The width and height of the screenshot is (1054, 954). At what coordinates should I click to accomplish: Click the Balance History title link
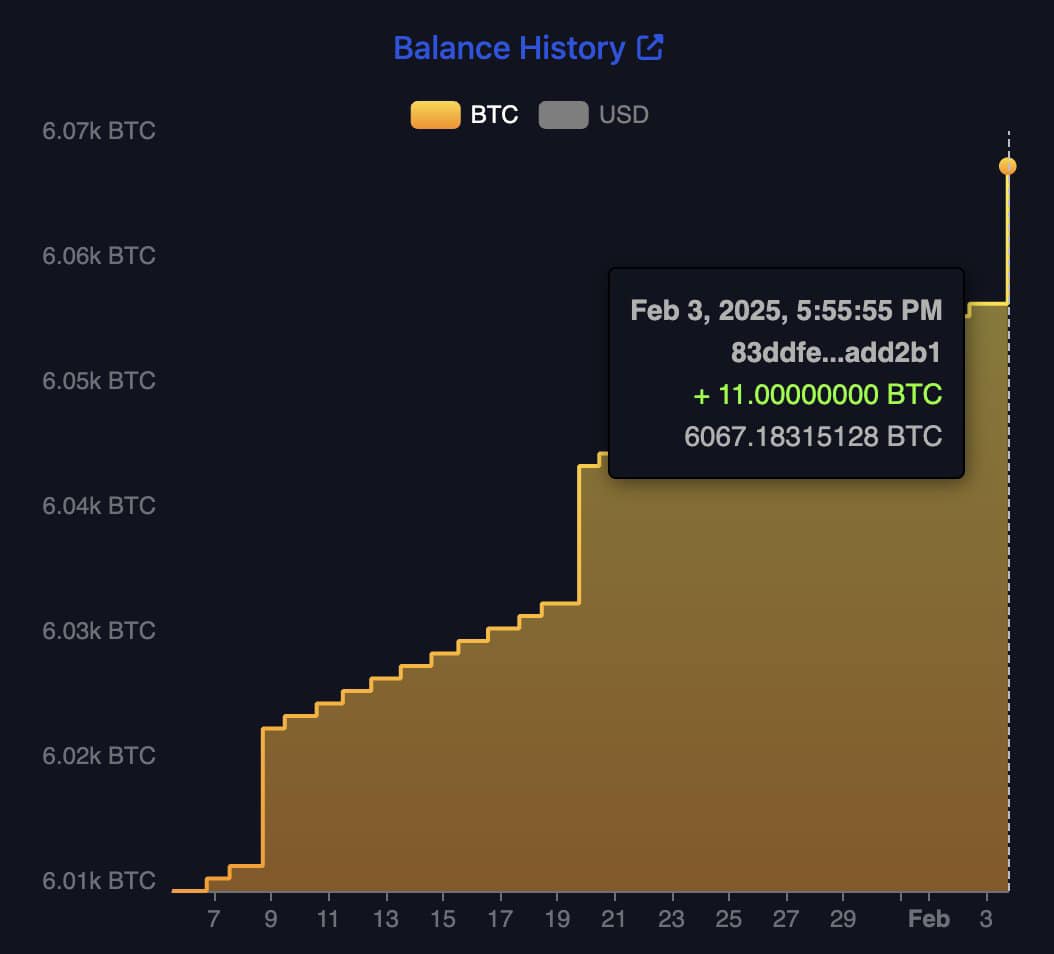tap(509, 48)
